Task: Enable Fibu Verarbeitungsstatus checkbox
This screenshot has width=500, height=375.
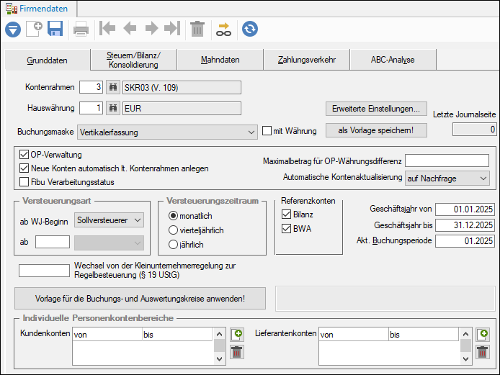Action: pos(24,182)
